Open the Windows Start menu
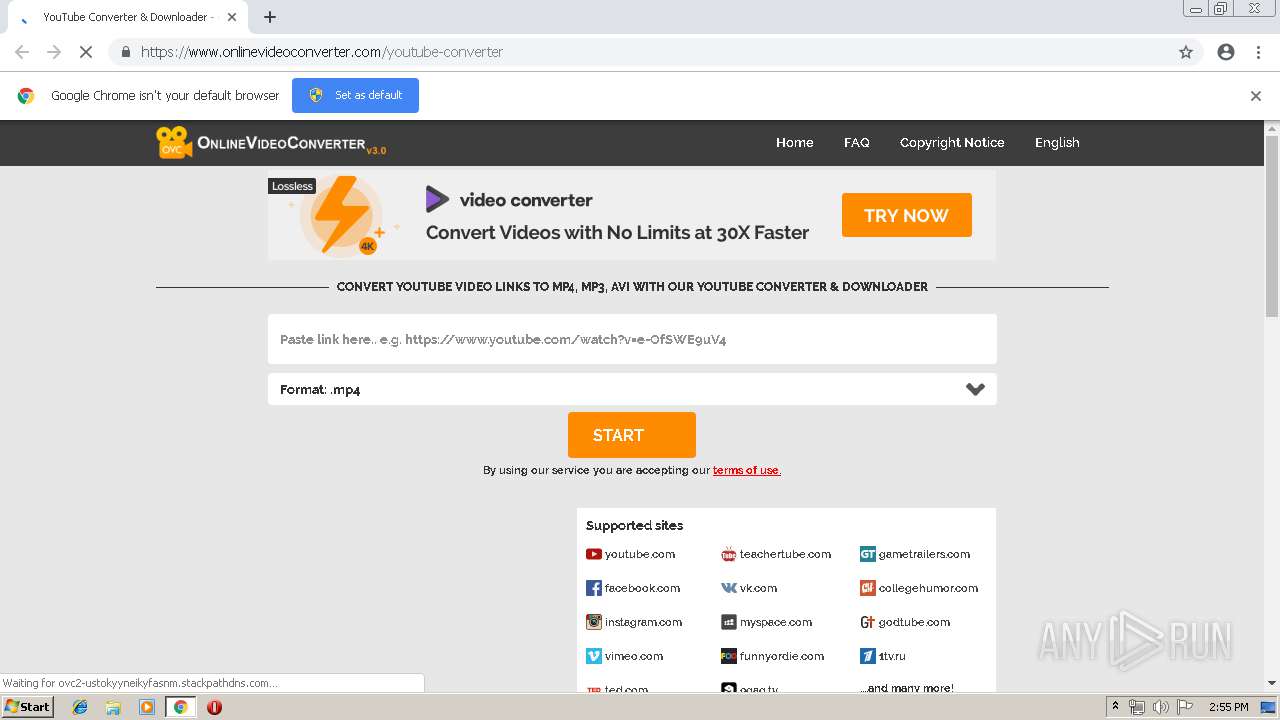 point(27,707)
